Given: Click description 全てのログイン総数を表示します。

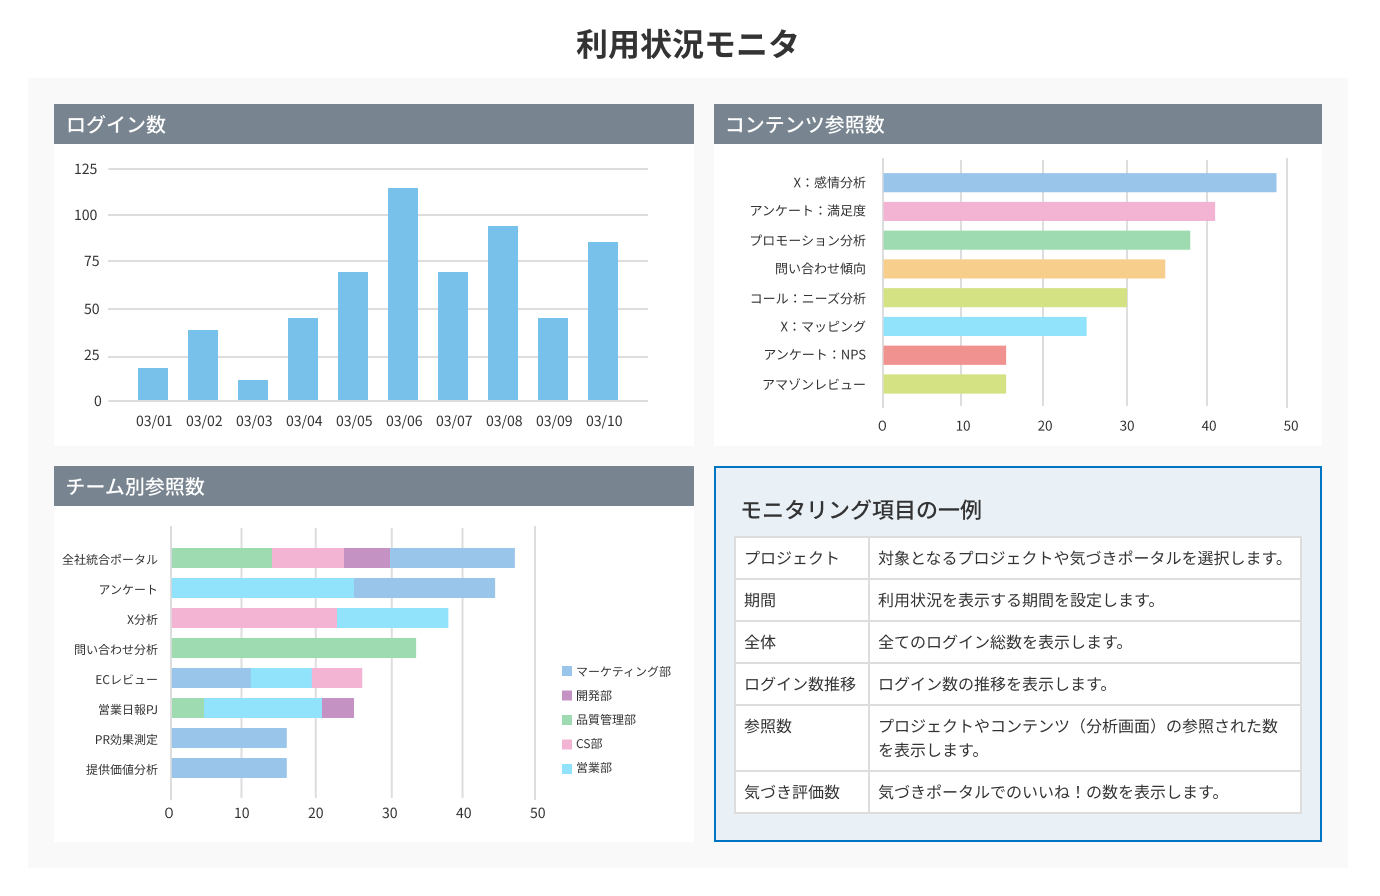Looking at the screenshot, I should click(1003, 642).
